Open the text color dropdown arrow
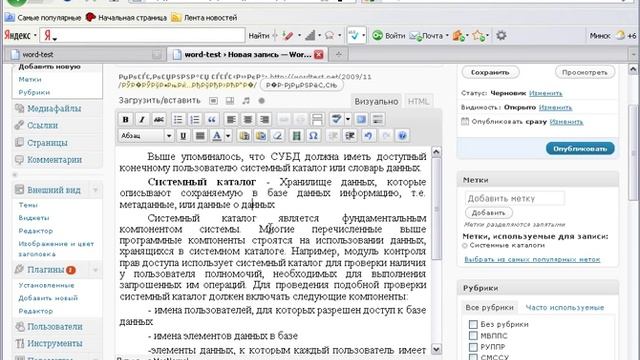Viewport: 640px width, 360px height. pyautogui.click(x=228, y=136)
